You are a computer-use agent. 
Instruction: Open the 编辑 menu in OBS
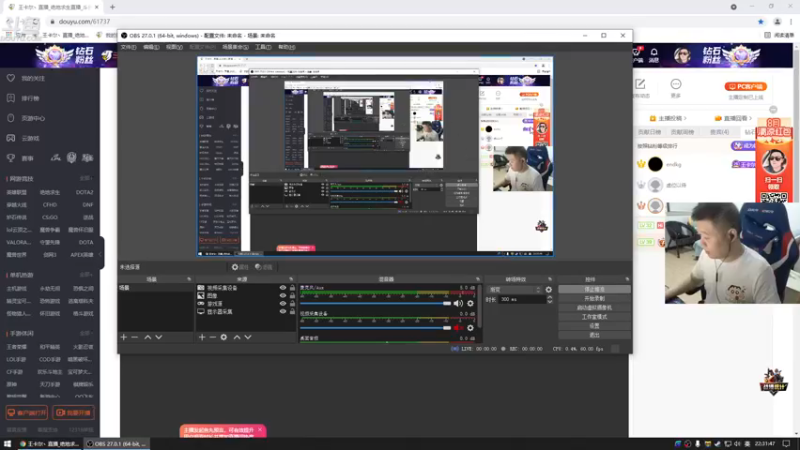[x=151, y=47]
